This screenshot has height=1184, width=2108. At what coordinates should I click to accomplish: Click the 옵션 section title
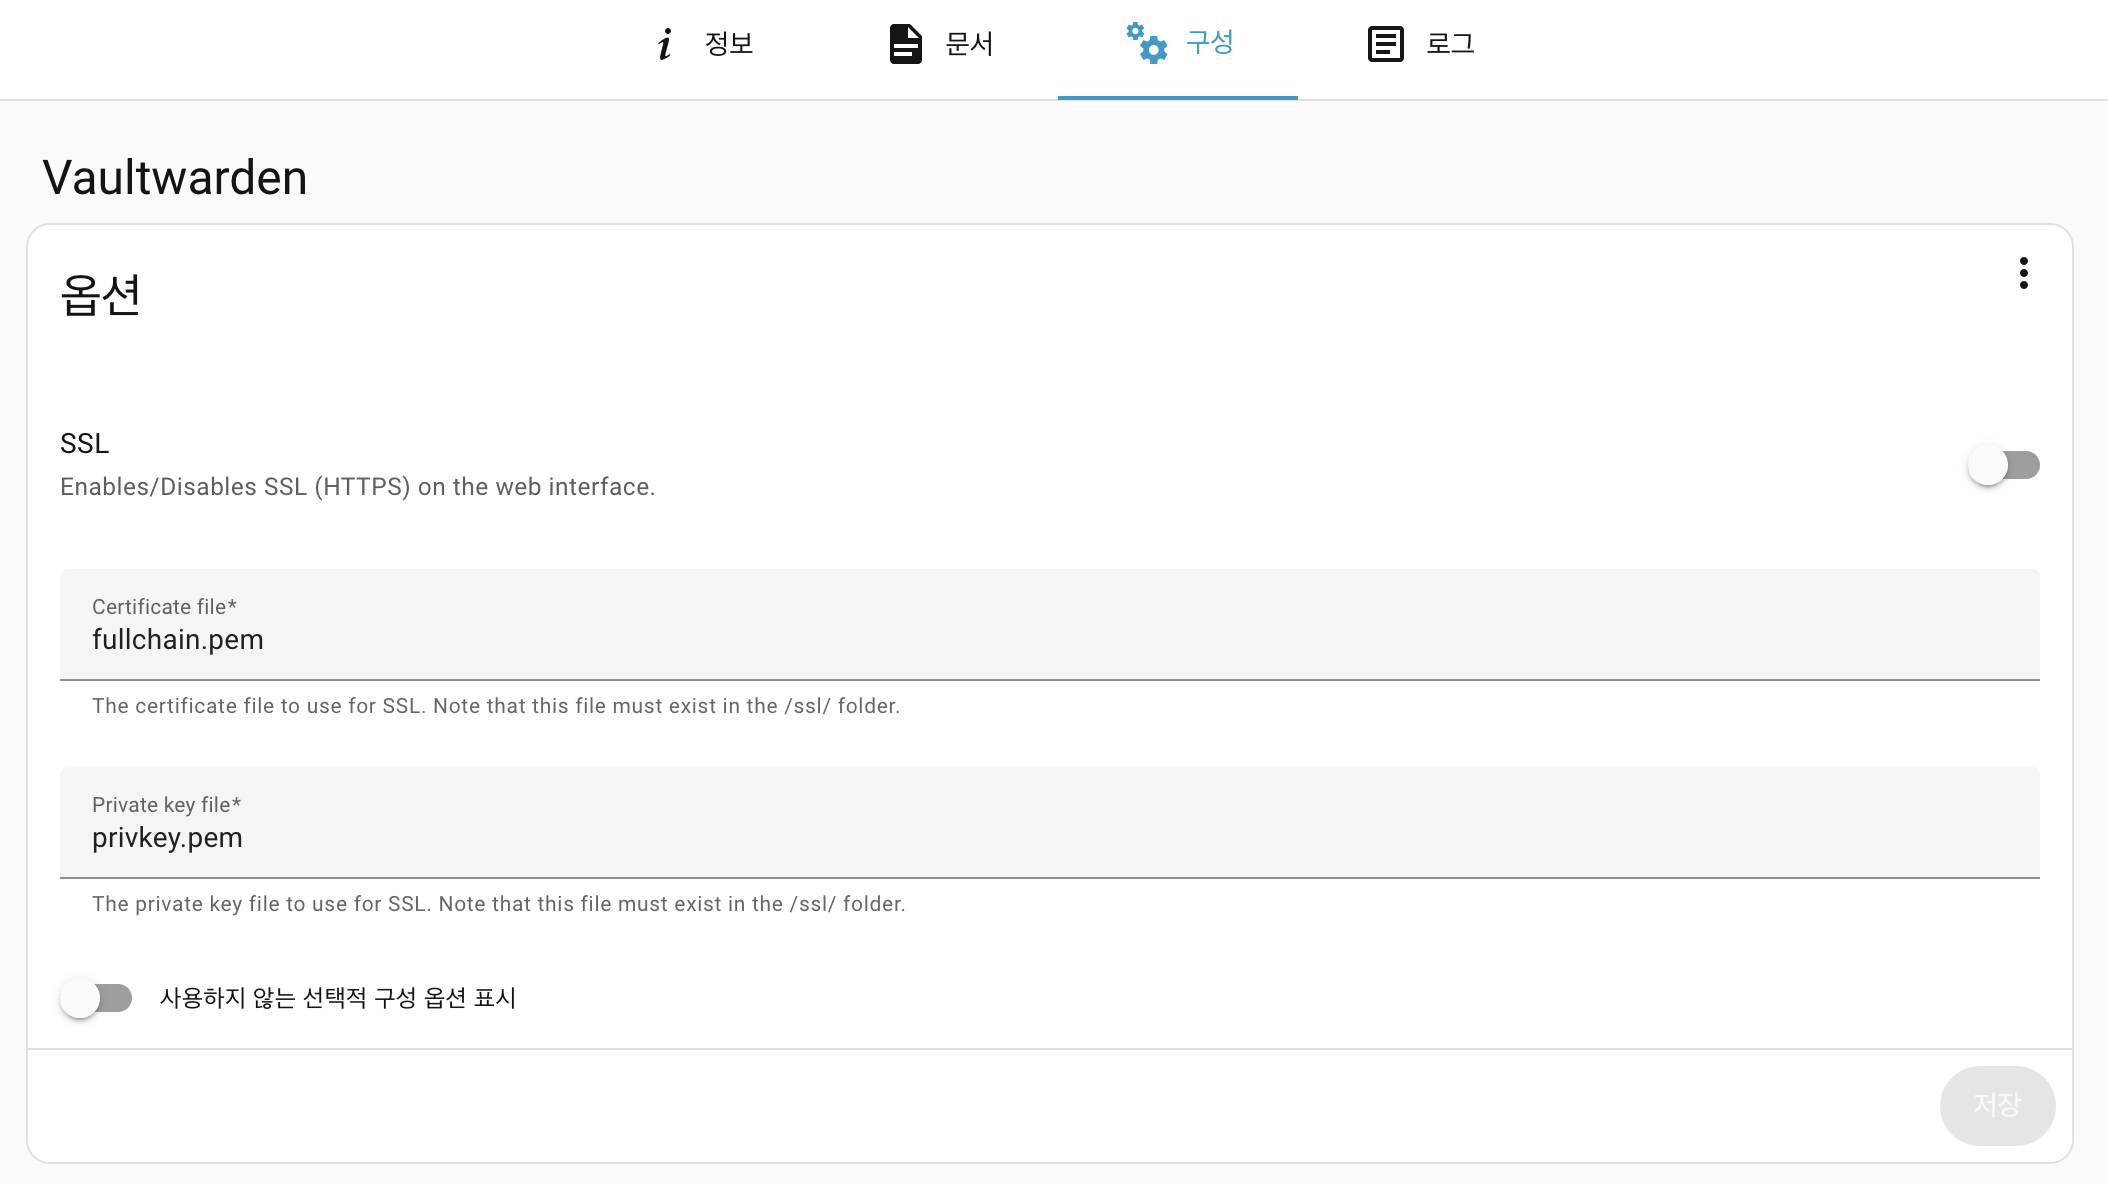coord(100,295)
